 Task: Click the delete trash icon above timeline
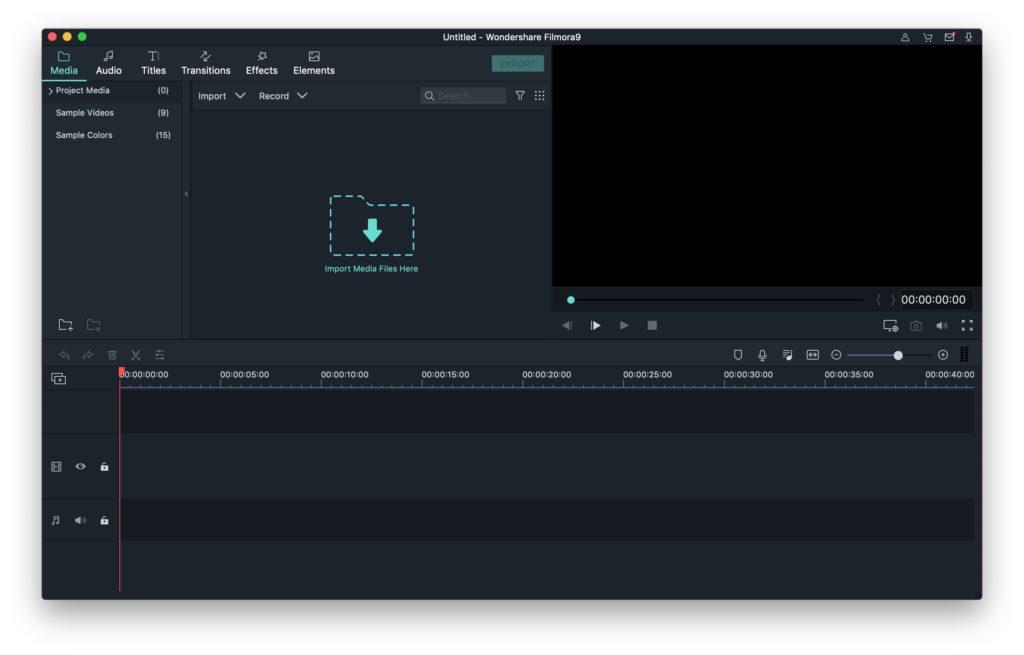(112, 355)
